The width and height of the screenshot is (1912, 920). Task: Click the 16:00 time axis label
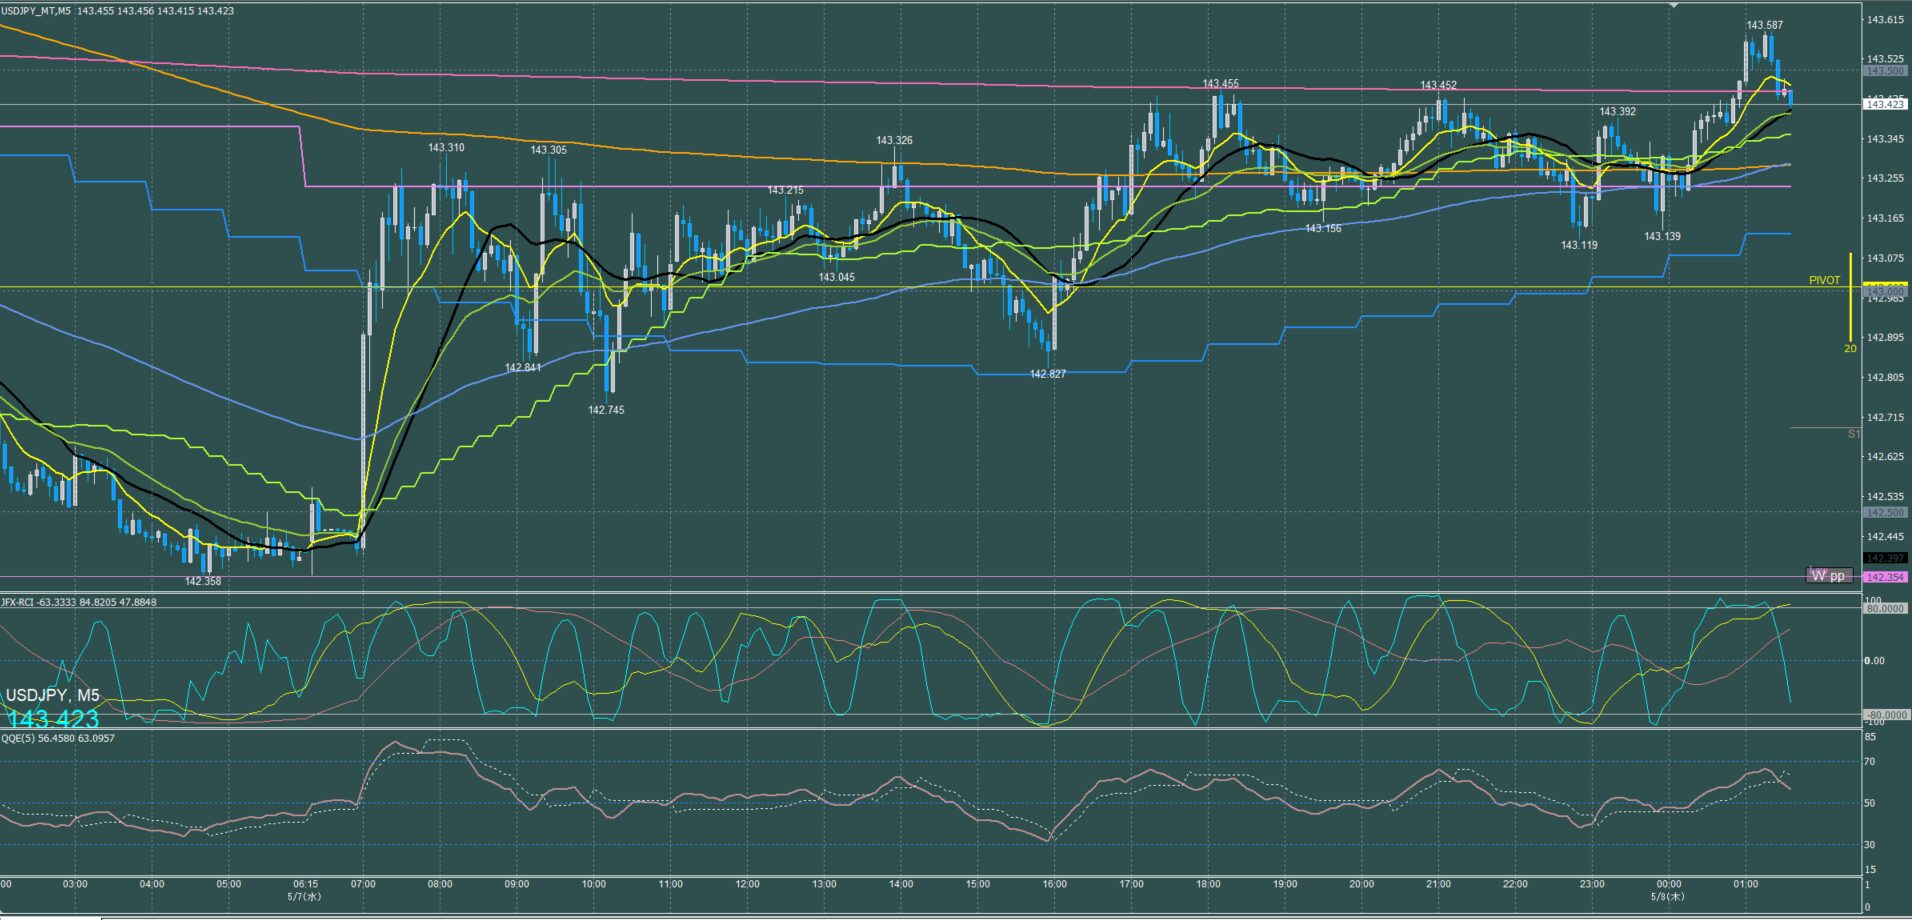tap(1054, 884)
